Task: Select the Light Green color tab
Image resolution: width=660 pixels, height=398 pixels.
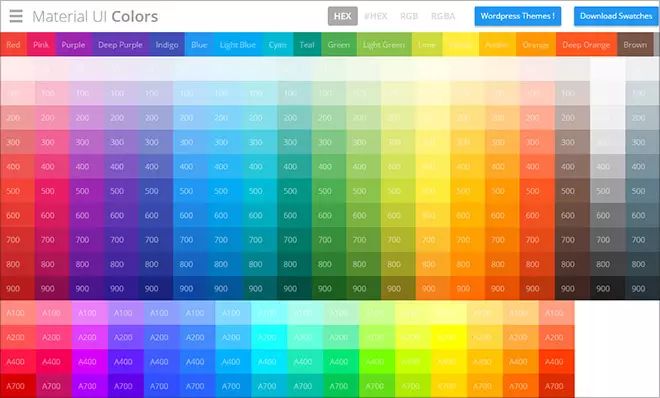Action: (x=384, y=45)
